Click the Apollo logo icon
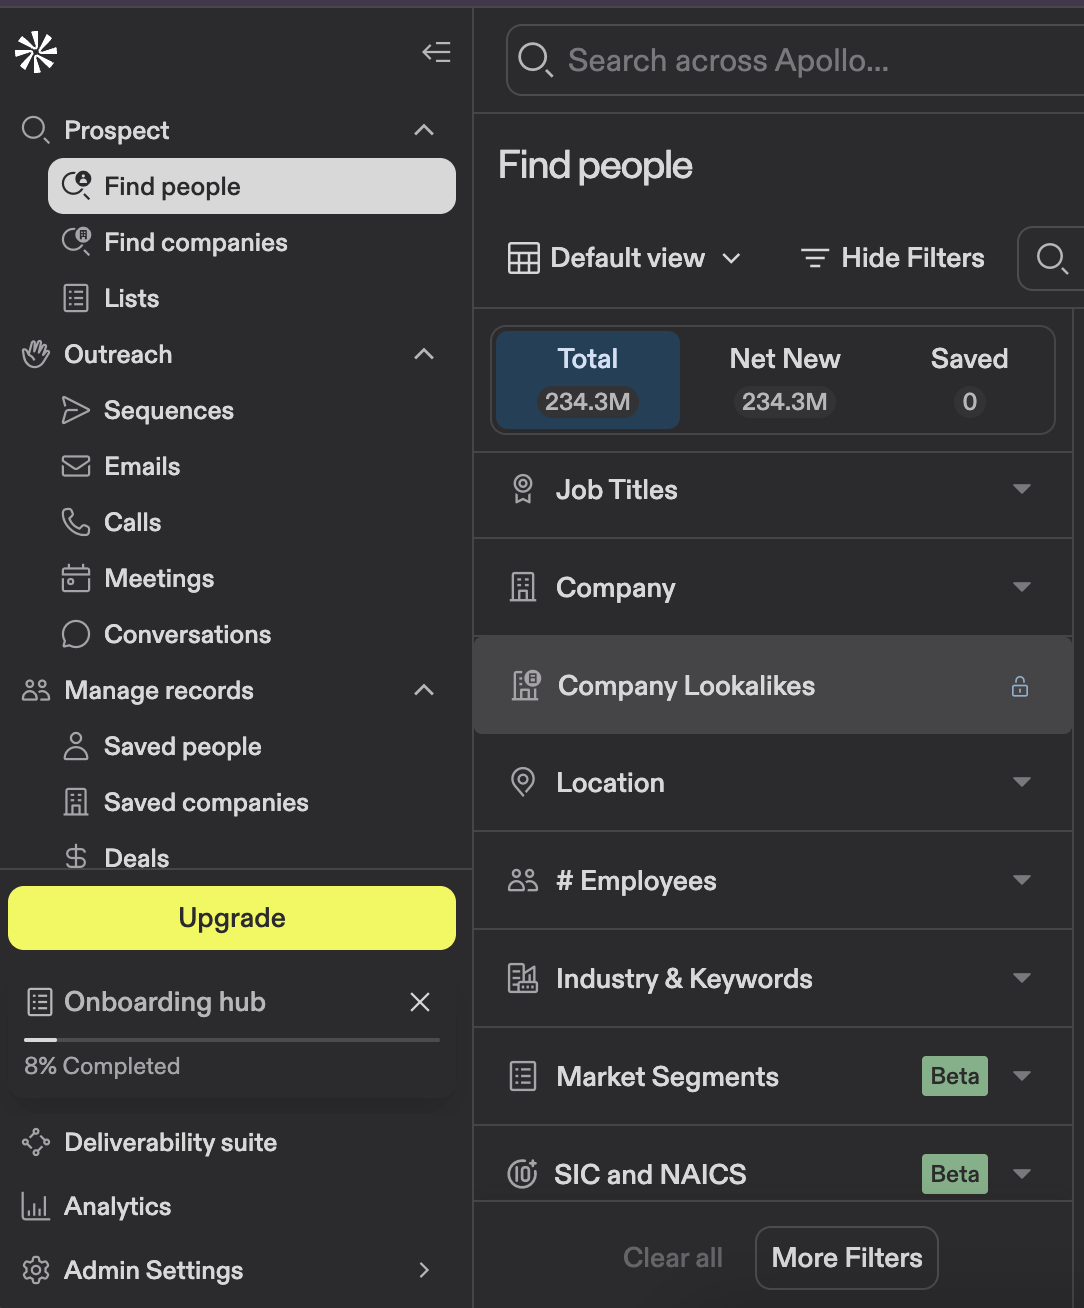1084x1308 pixels. pos(33,51)
